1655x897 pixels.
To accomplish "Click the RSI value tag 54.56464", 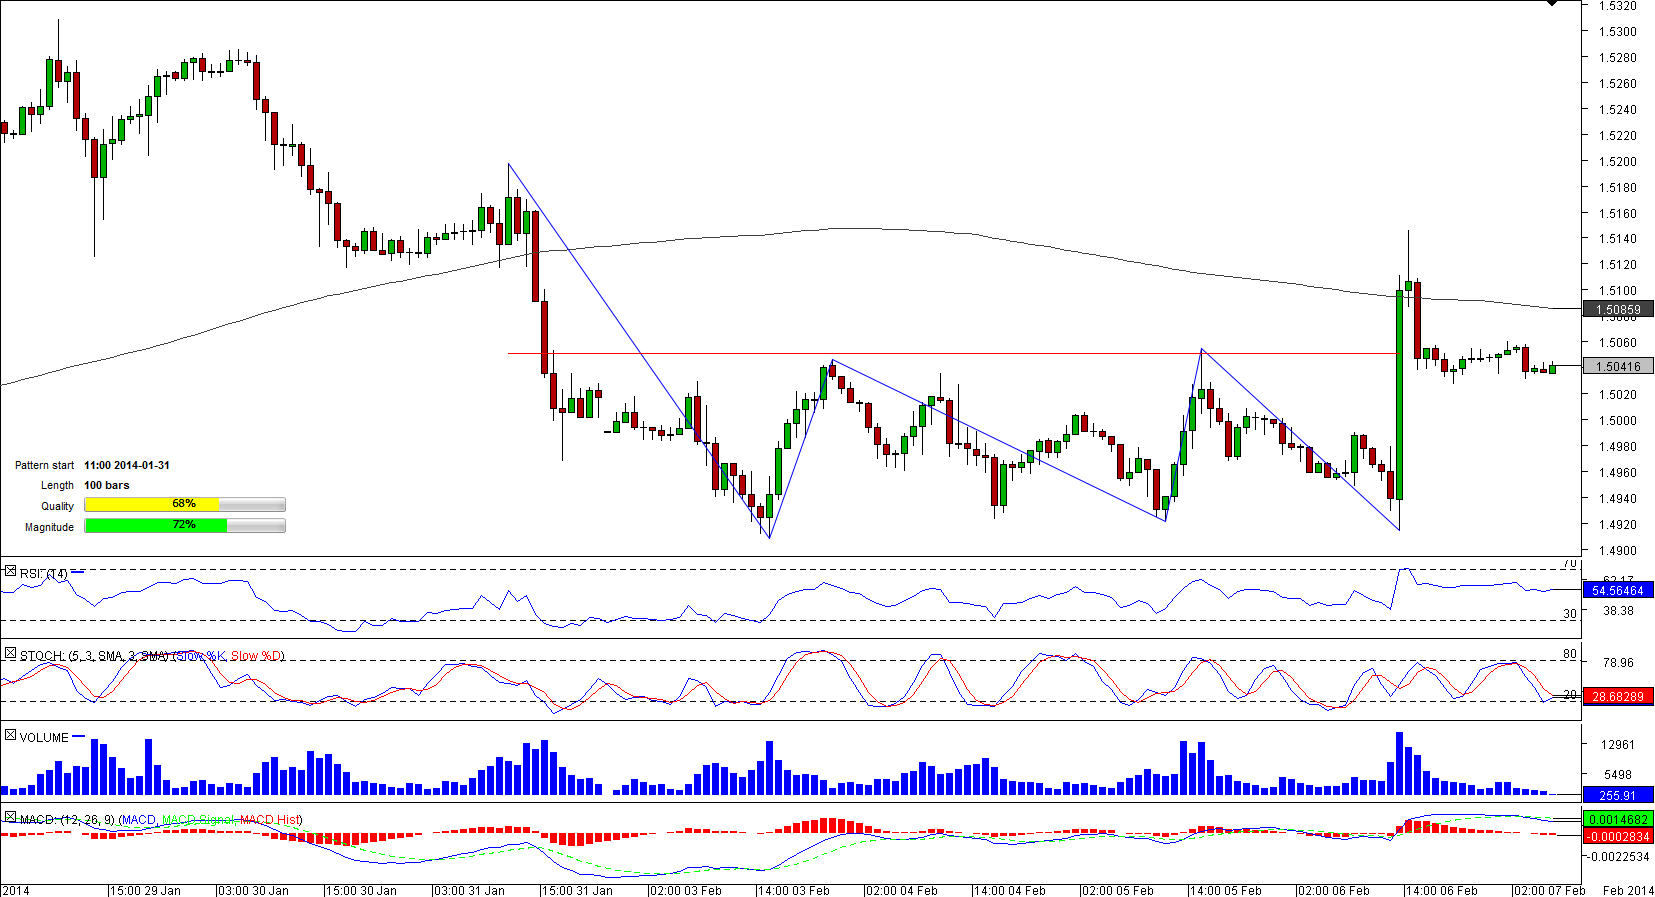I will pyautogui.click(x=1618, y=591).
